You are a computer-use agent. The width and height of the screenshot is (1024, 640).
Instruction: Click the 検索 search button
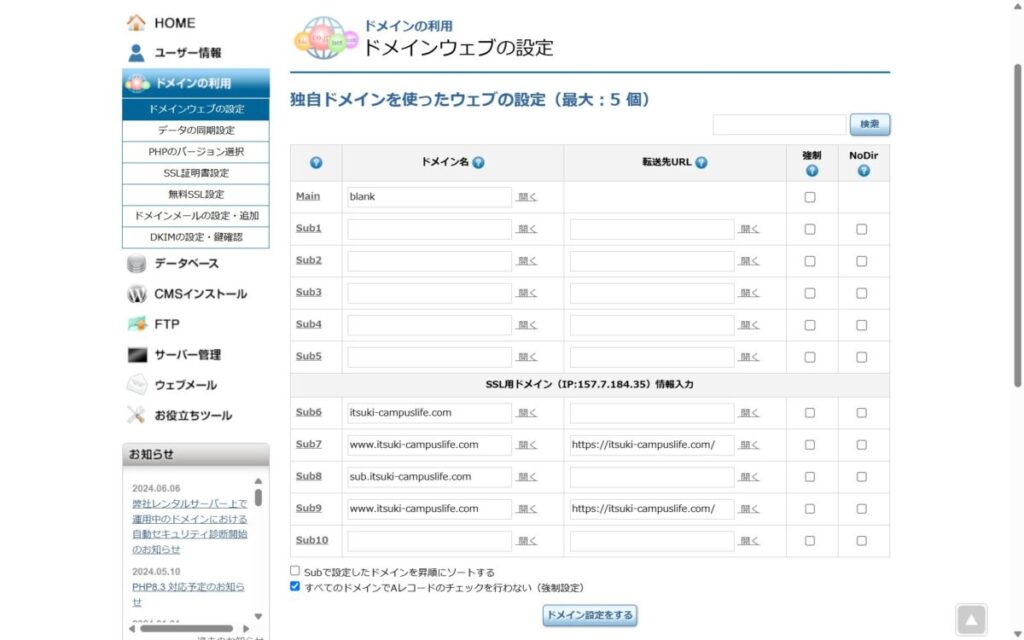(x=870, y=124)
